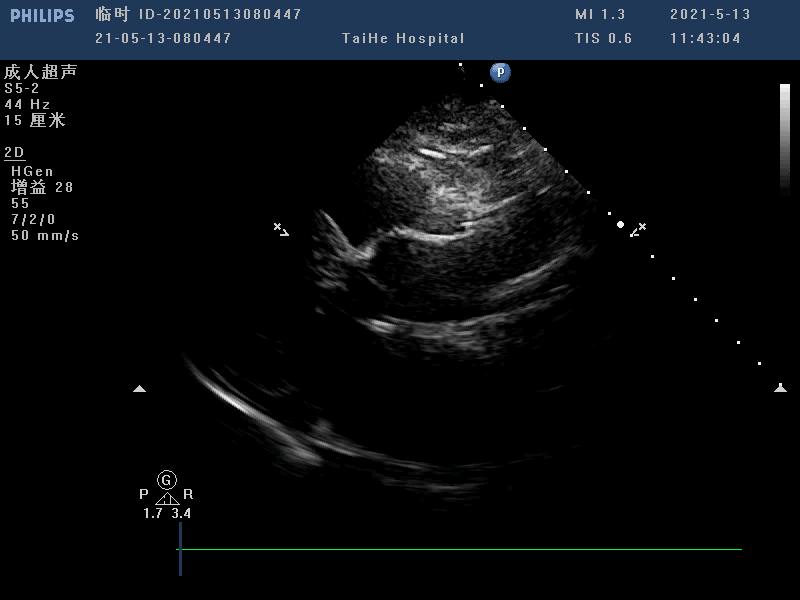800x600 pixels.
Task: Click the grayscale bar
Action: (x=785, y=139)
